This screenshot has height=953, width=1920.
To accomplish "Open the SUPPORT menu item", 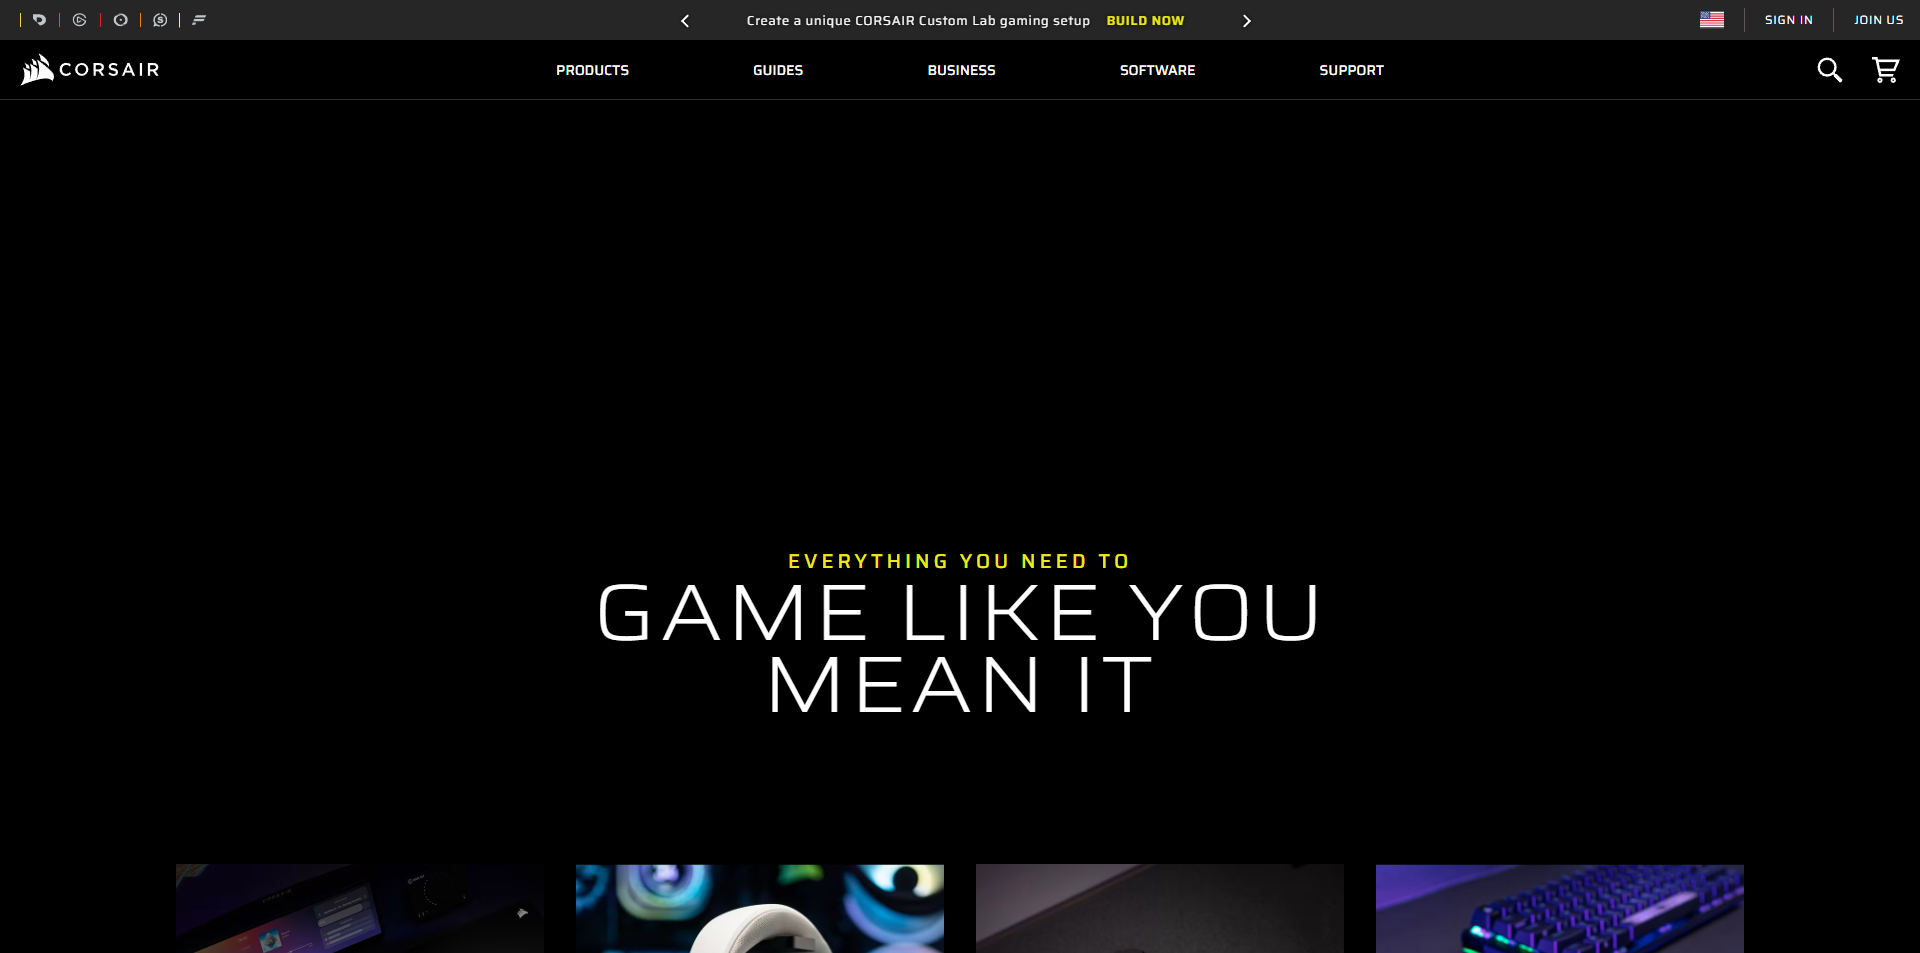I will (x=1351, y=70).
